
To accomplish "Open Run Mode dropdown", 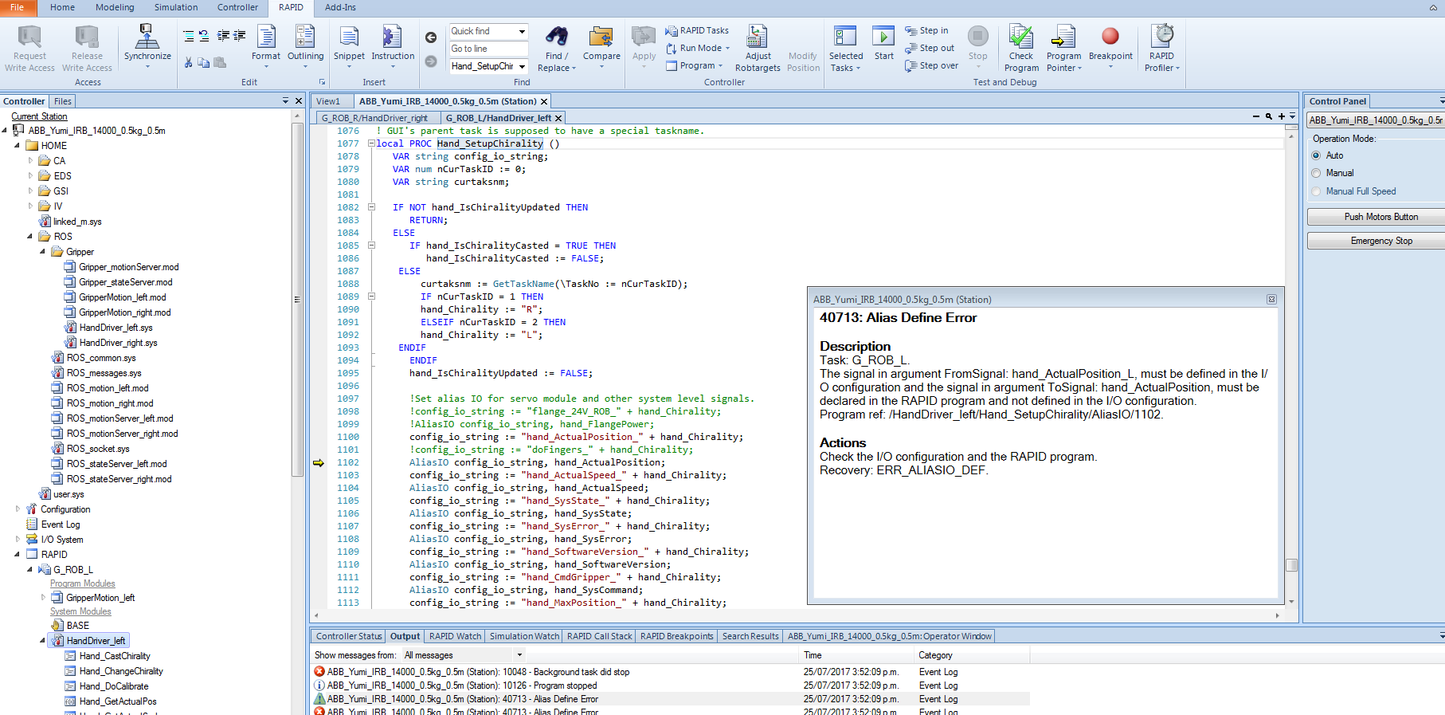I will tap(698, 48).
